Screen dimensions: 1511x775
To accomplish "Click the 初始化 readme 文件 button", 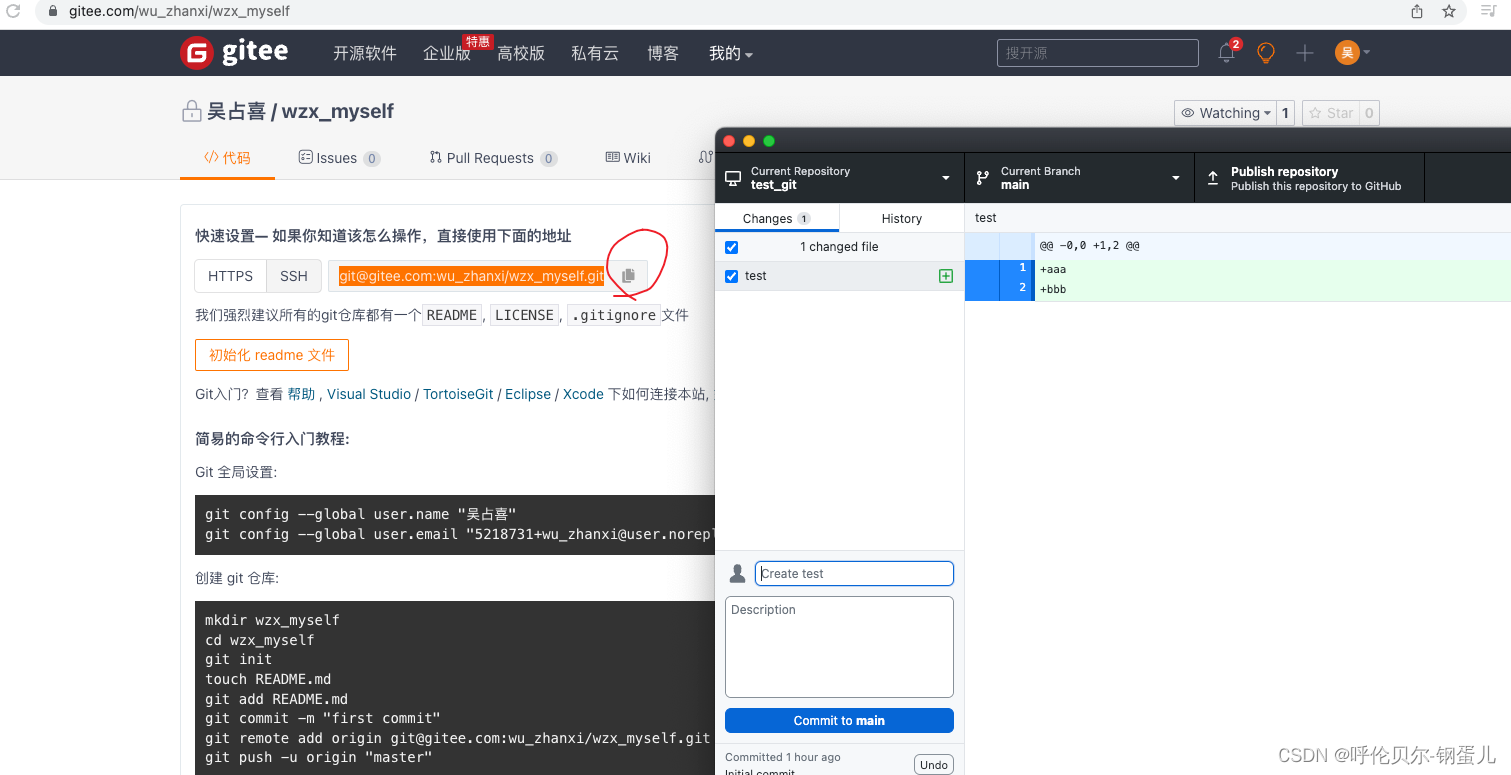I will 272,355.
